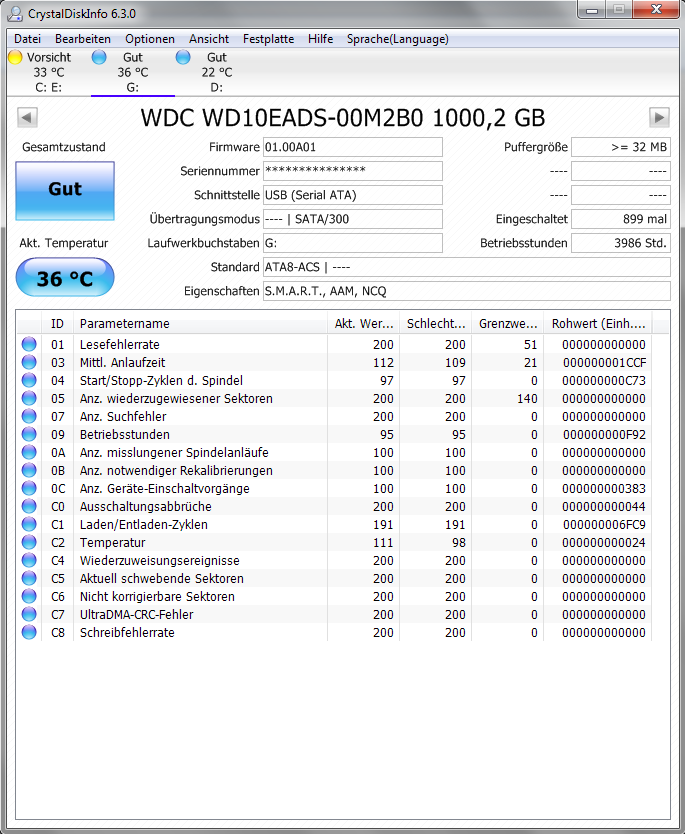This screenshot has width=685, height=834.
Task: Select raw value 000000000F92
Action: 604,435
